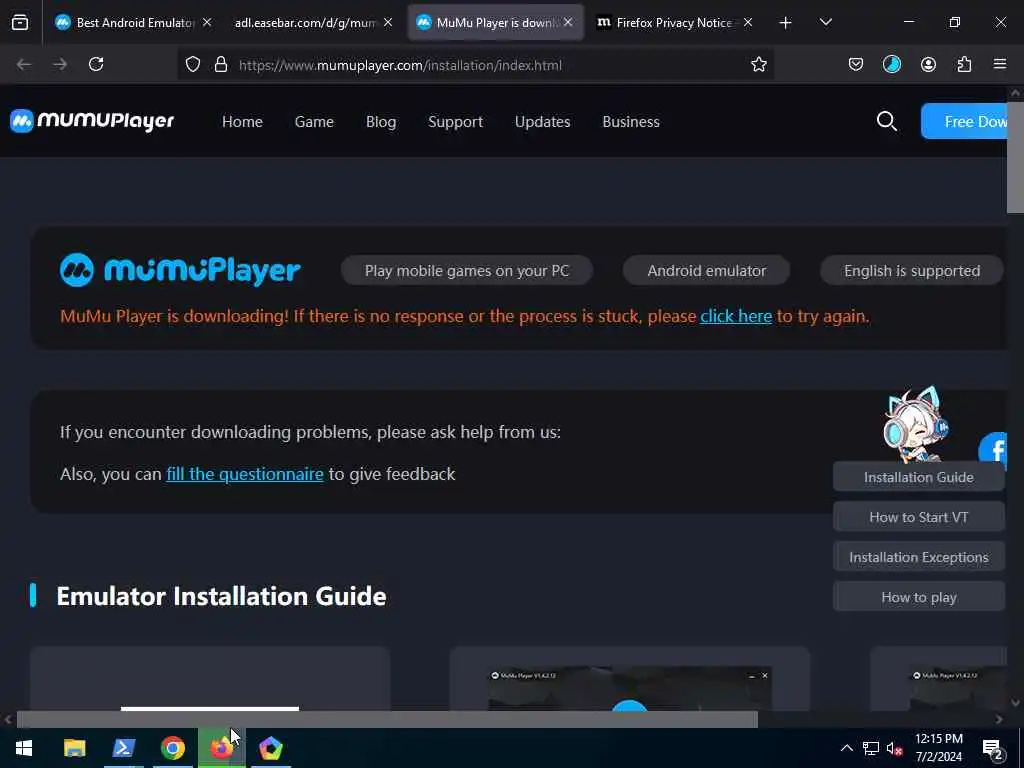
Task: Jump to Installation Guide section
Action: [x=918, y=477]
